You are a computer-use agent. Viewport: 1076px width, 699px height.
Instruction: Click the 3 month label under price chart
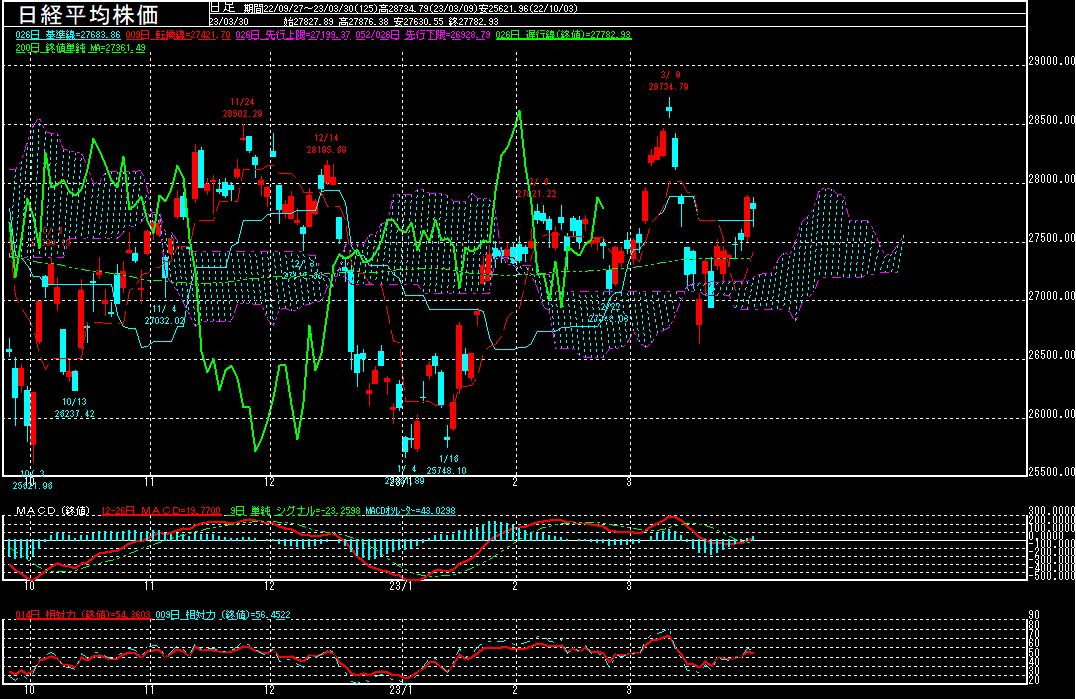(x=629, y=482)
